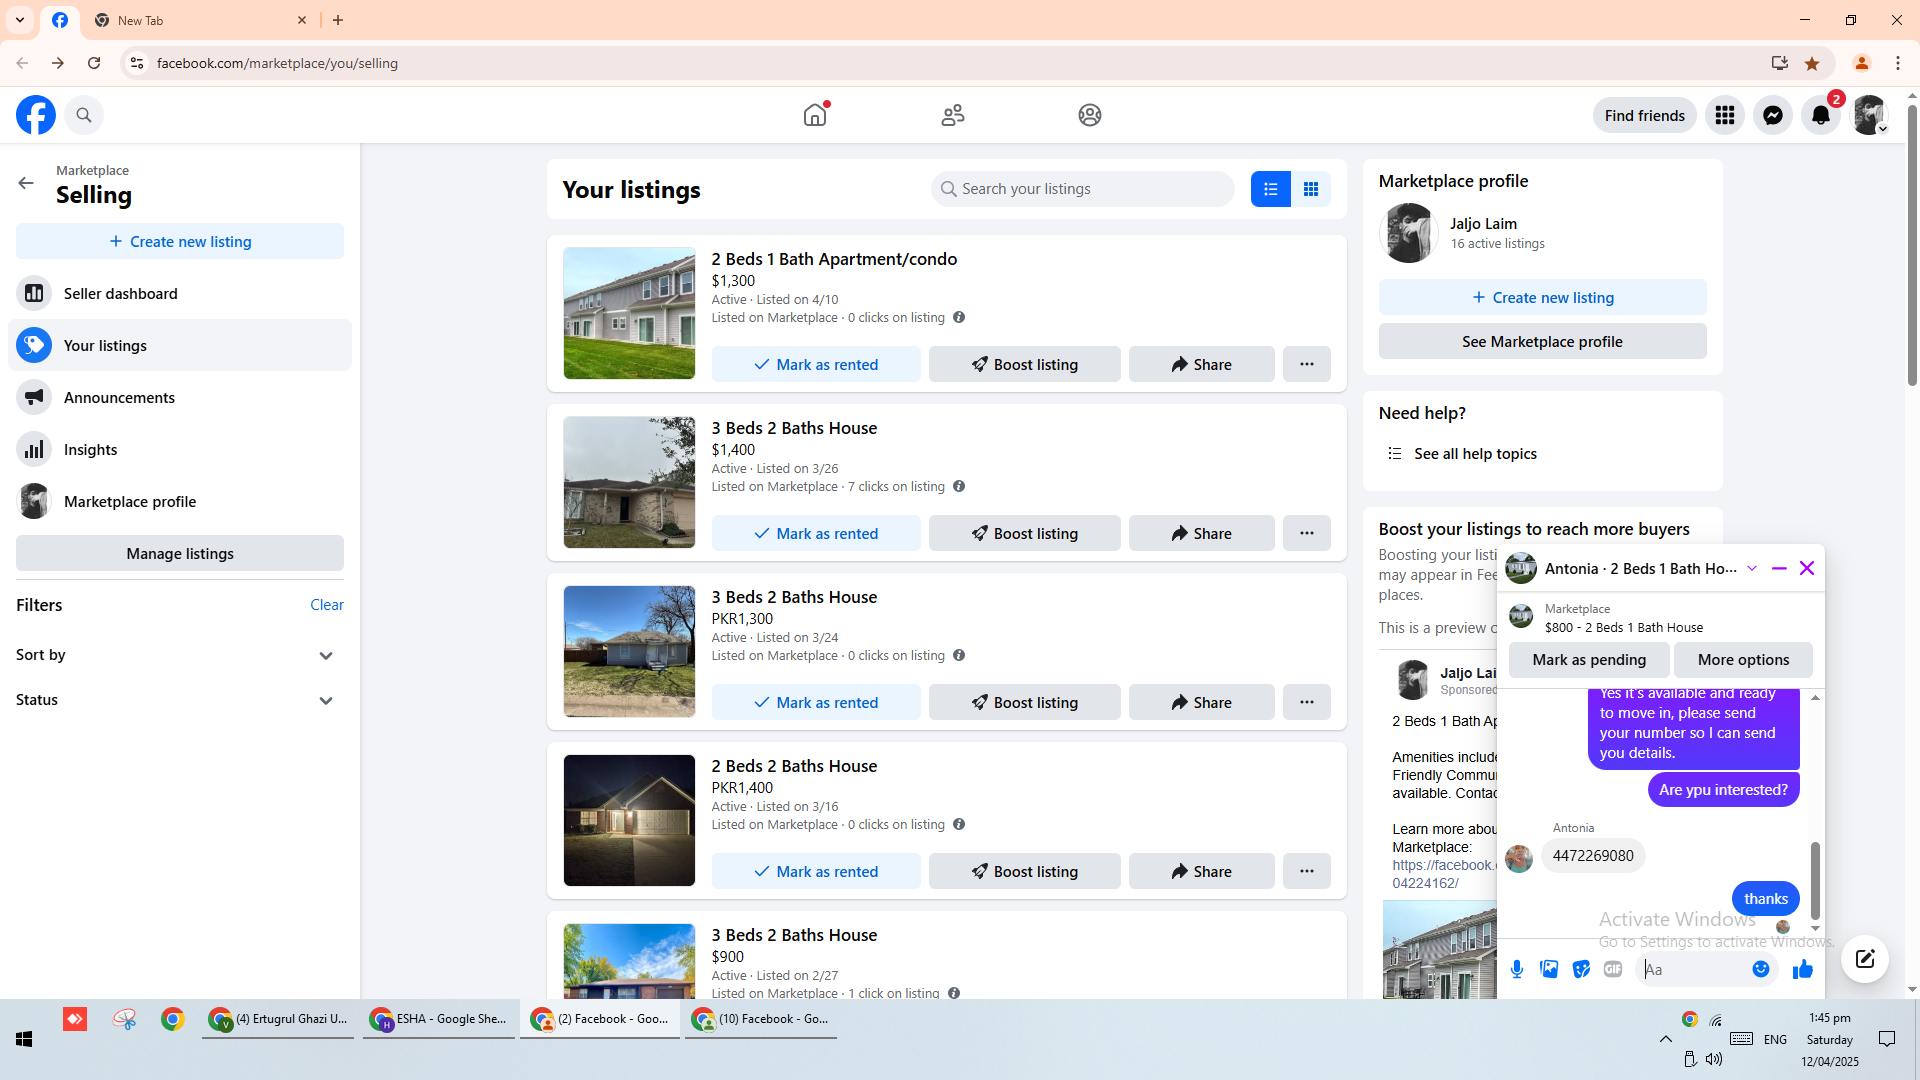Open more options for the $1,300 apartment listing
Viewport: 1920px width, 1080px height.
pos(1307,364)
